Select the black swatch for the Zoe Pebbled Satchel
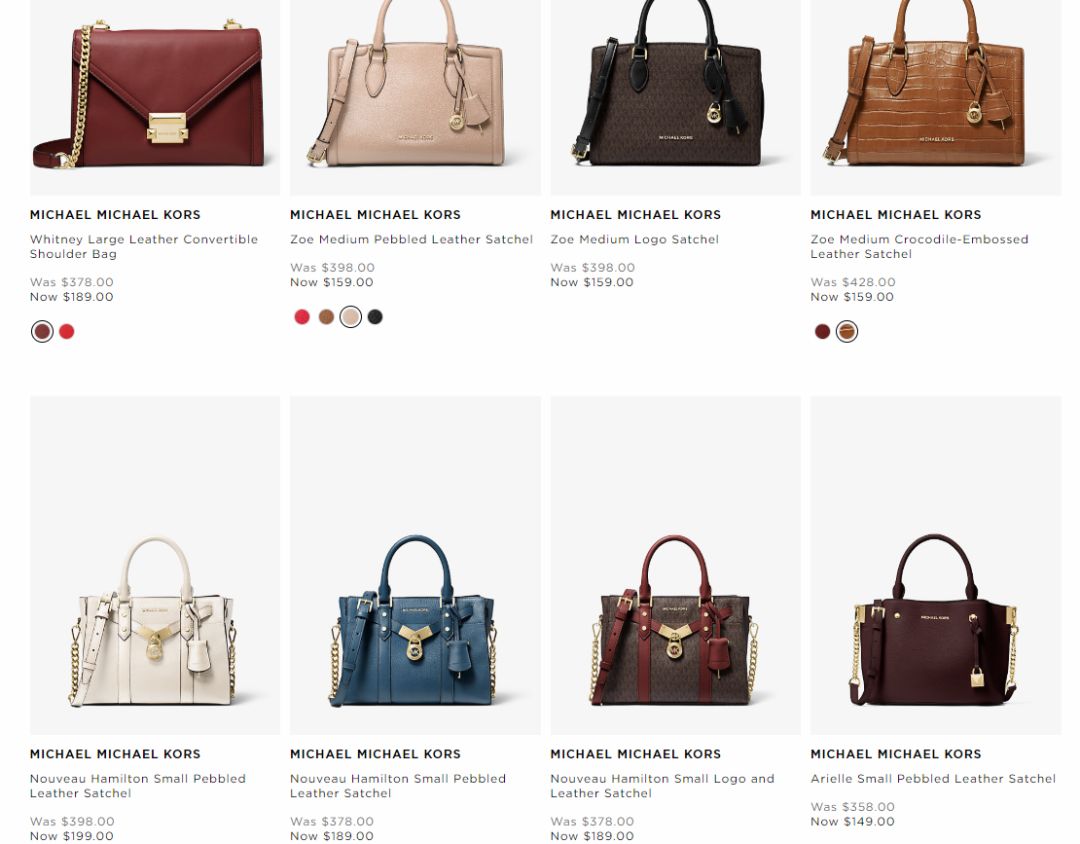The image size is (1080, 844). (x=375, y=317)
